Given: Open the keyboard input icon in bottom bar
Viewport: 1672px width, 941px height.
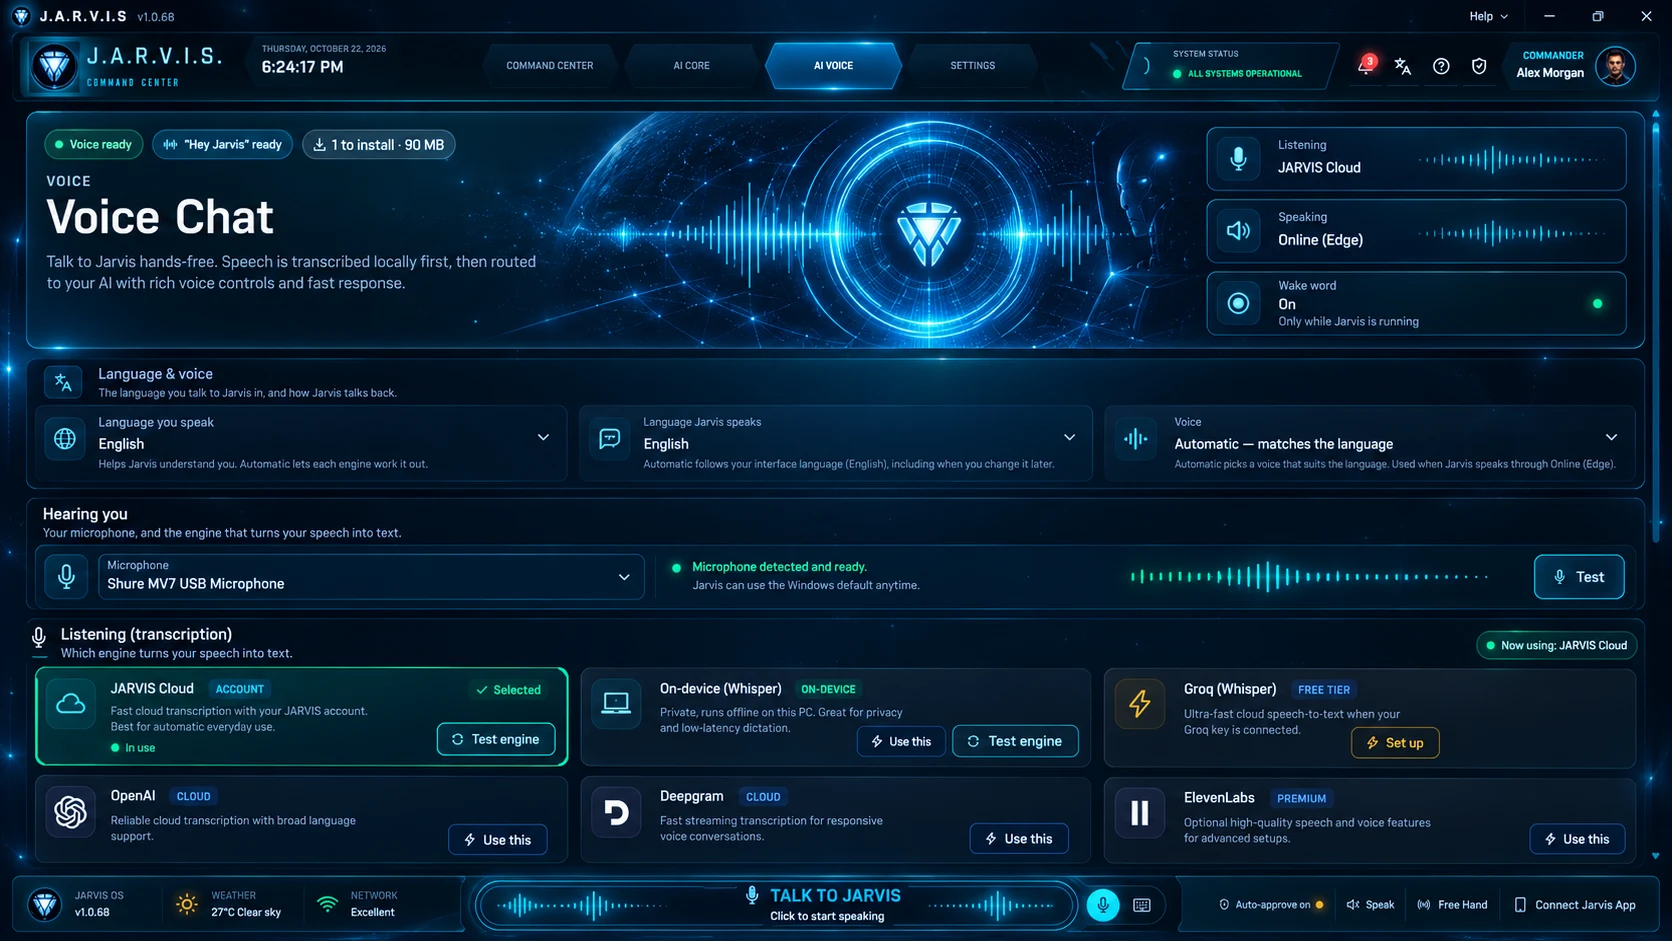Looking at the screenshot, I should (1142, 905).
